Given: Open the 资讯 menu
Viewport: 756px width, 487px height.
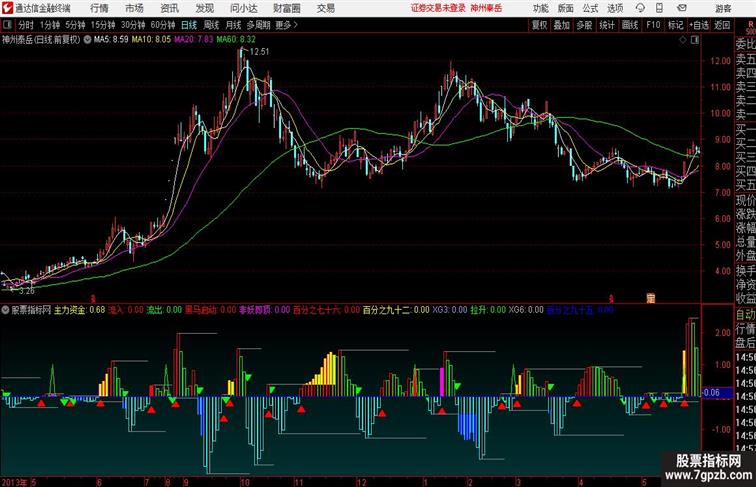Looking at the screenshot, I should click(x=169, y=8).
